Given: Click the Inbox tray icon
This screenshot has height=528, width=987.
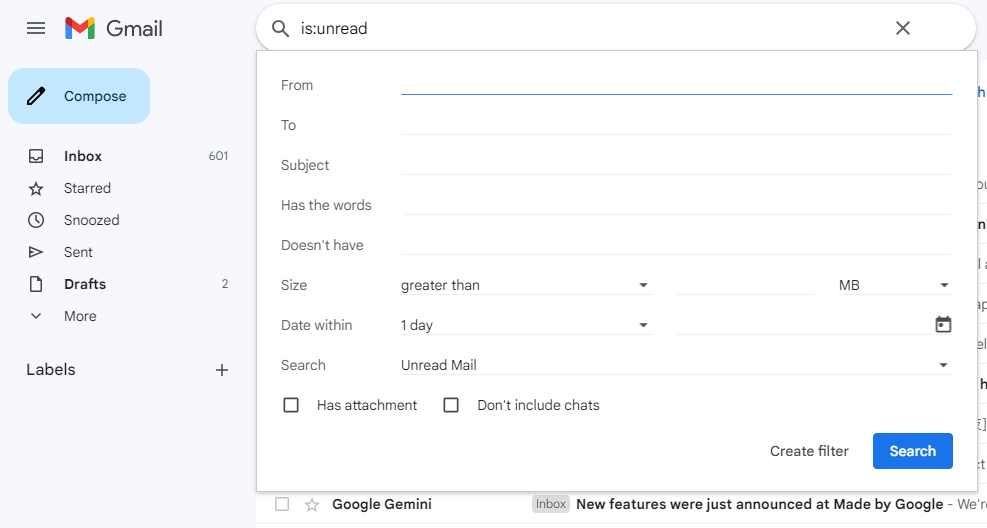Looking at the screenshot, I should pyautogui.click(x=36, y=156).
